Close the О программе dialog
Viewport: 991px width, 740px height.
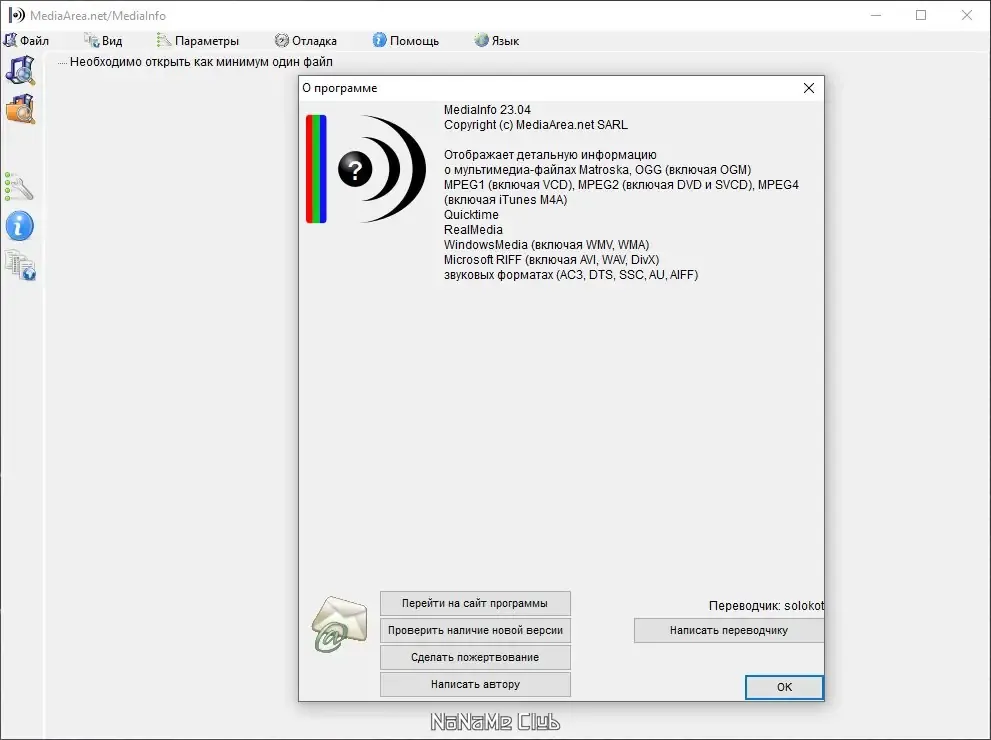pos(809,88)
